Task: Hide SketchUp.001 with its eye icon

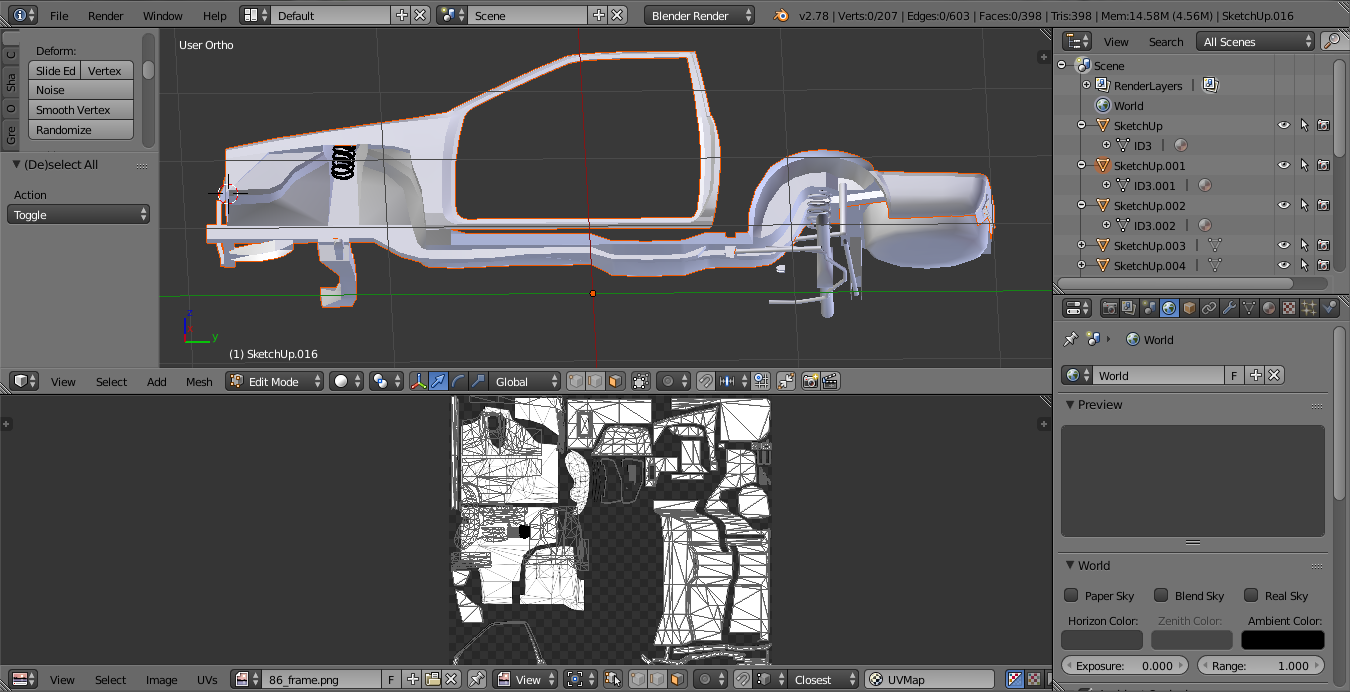Action: click(x=1284, y=165)
